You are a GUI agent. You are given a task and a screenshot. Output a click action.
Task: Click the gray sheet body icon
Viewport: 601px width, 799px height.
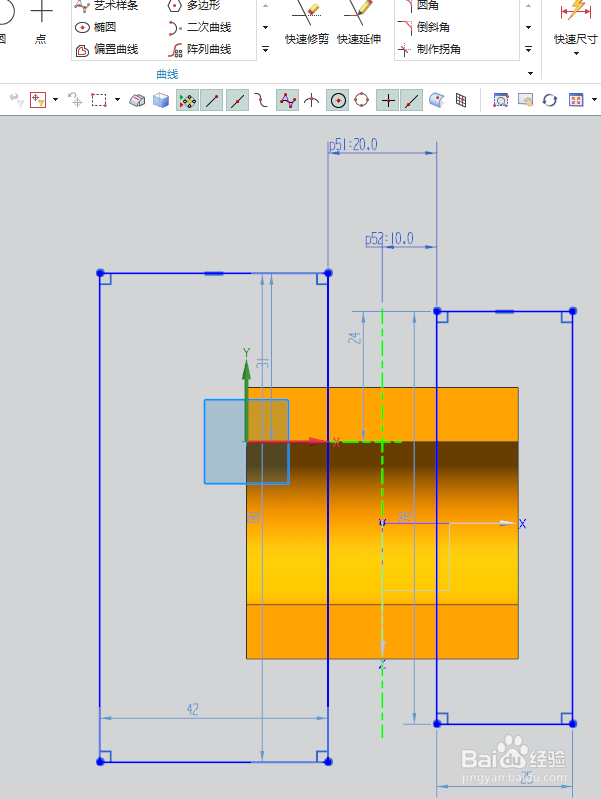(137, 100)
